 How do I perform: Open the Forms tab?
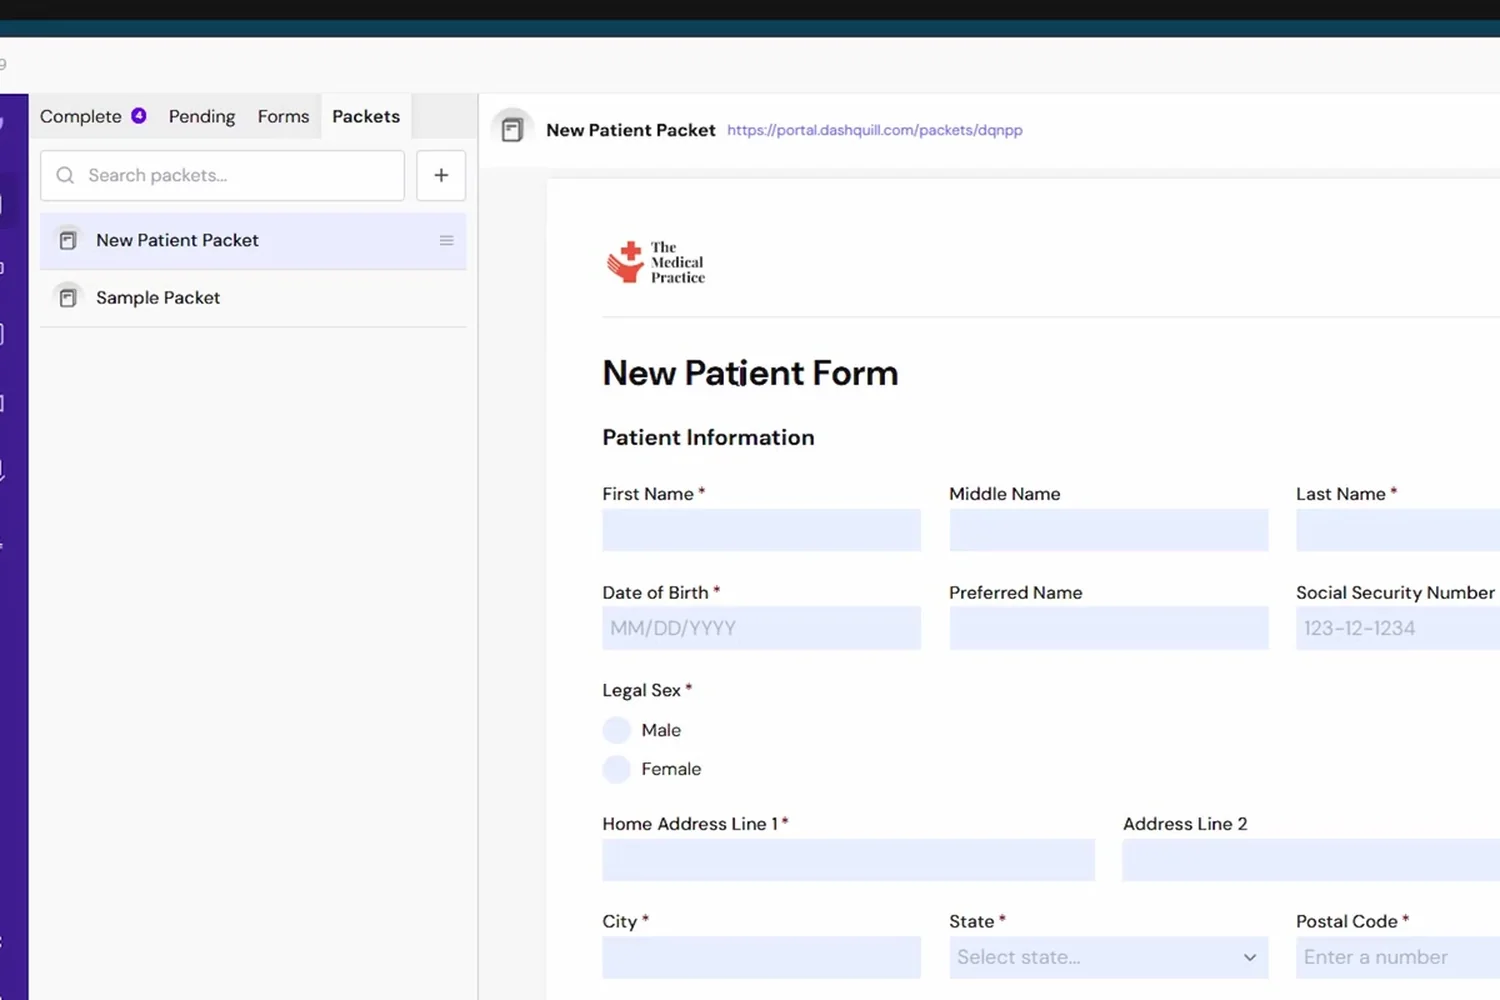284,116
